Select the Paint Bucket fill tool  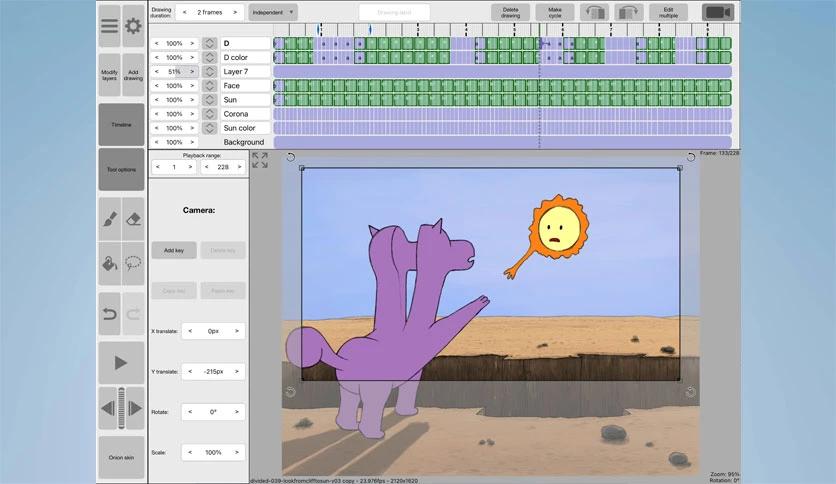(109, 264)
